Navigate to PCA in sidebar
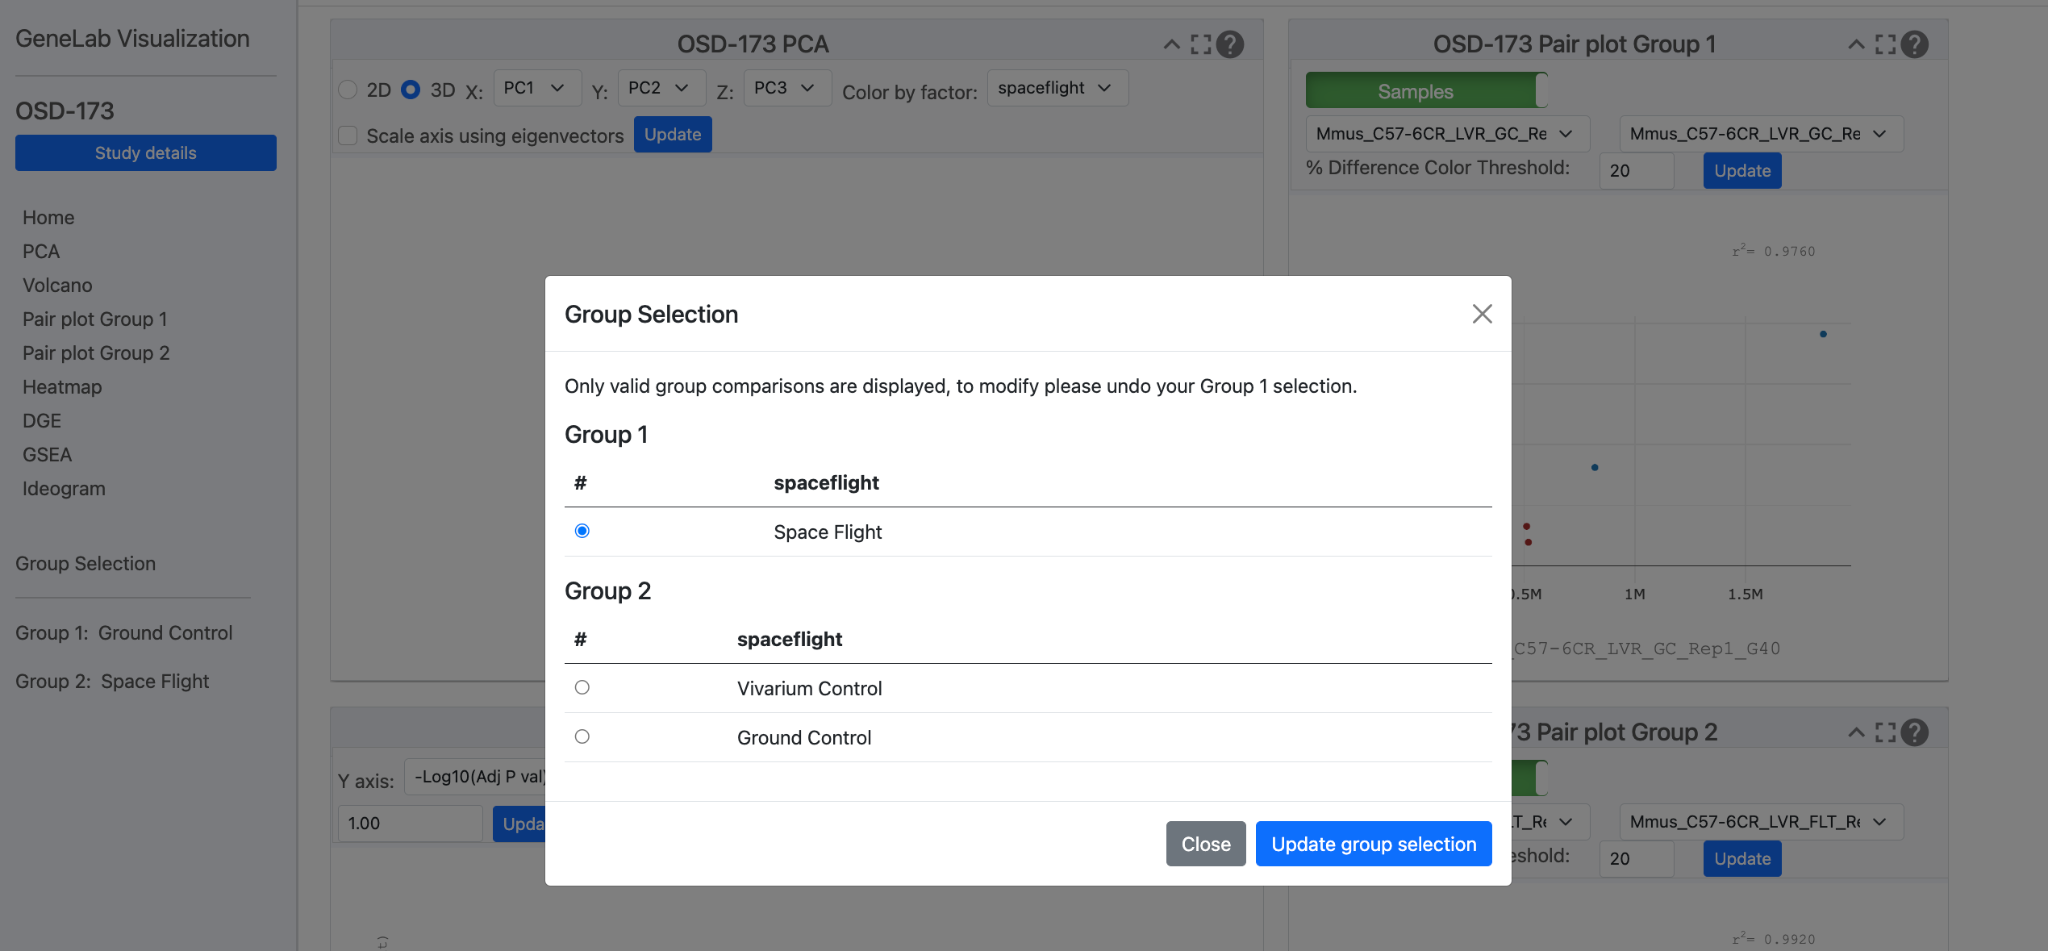The width and height of the screenshot is (2048, 951). [x=41, y=251]
